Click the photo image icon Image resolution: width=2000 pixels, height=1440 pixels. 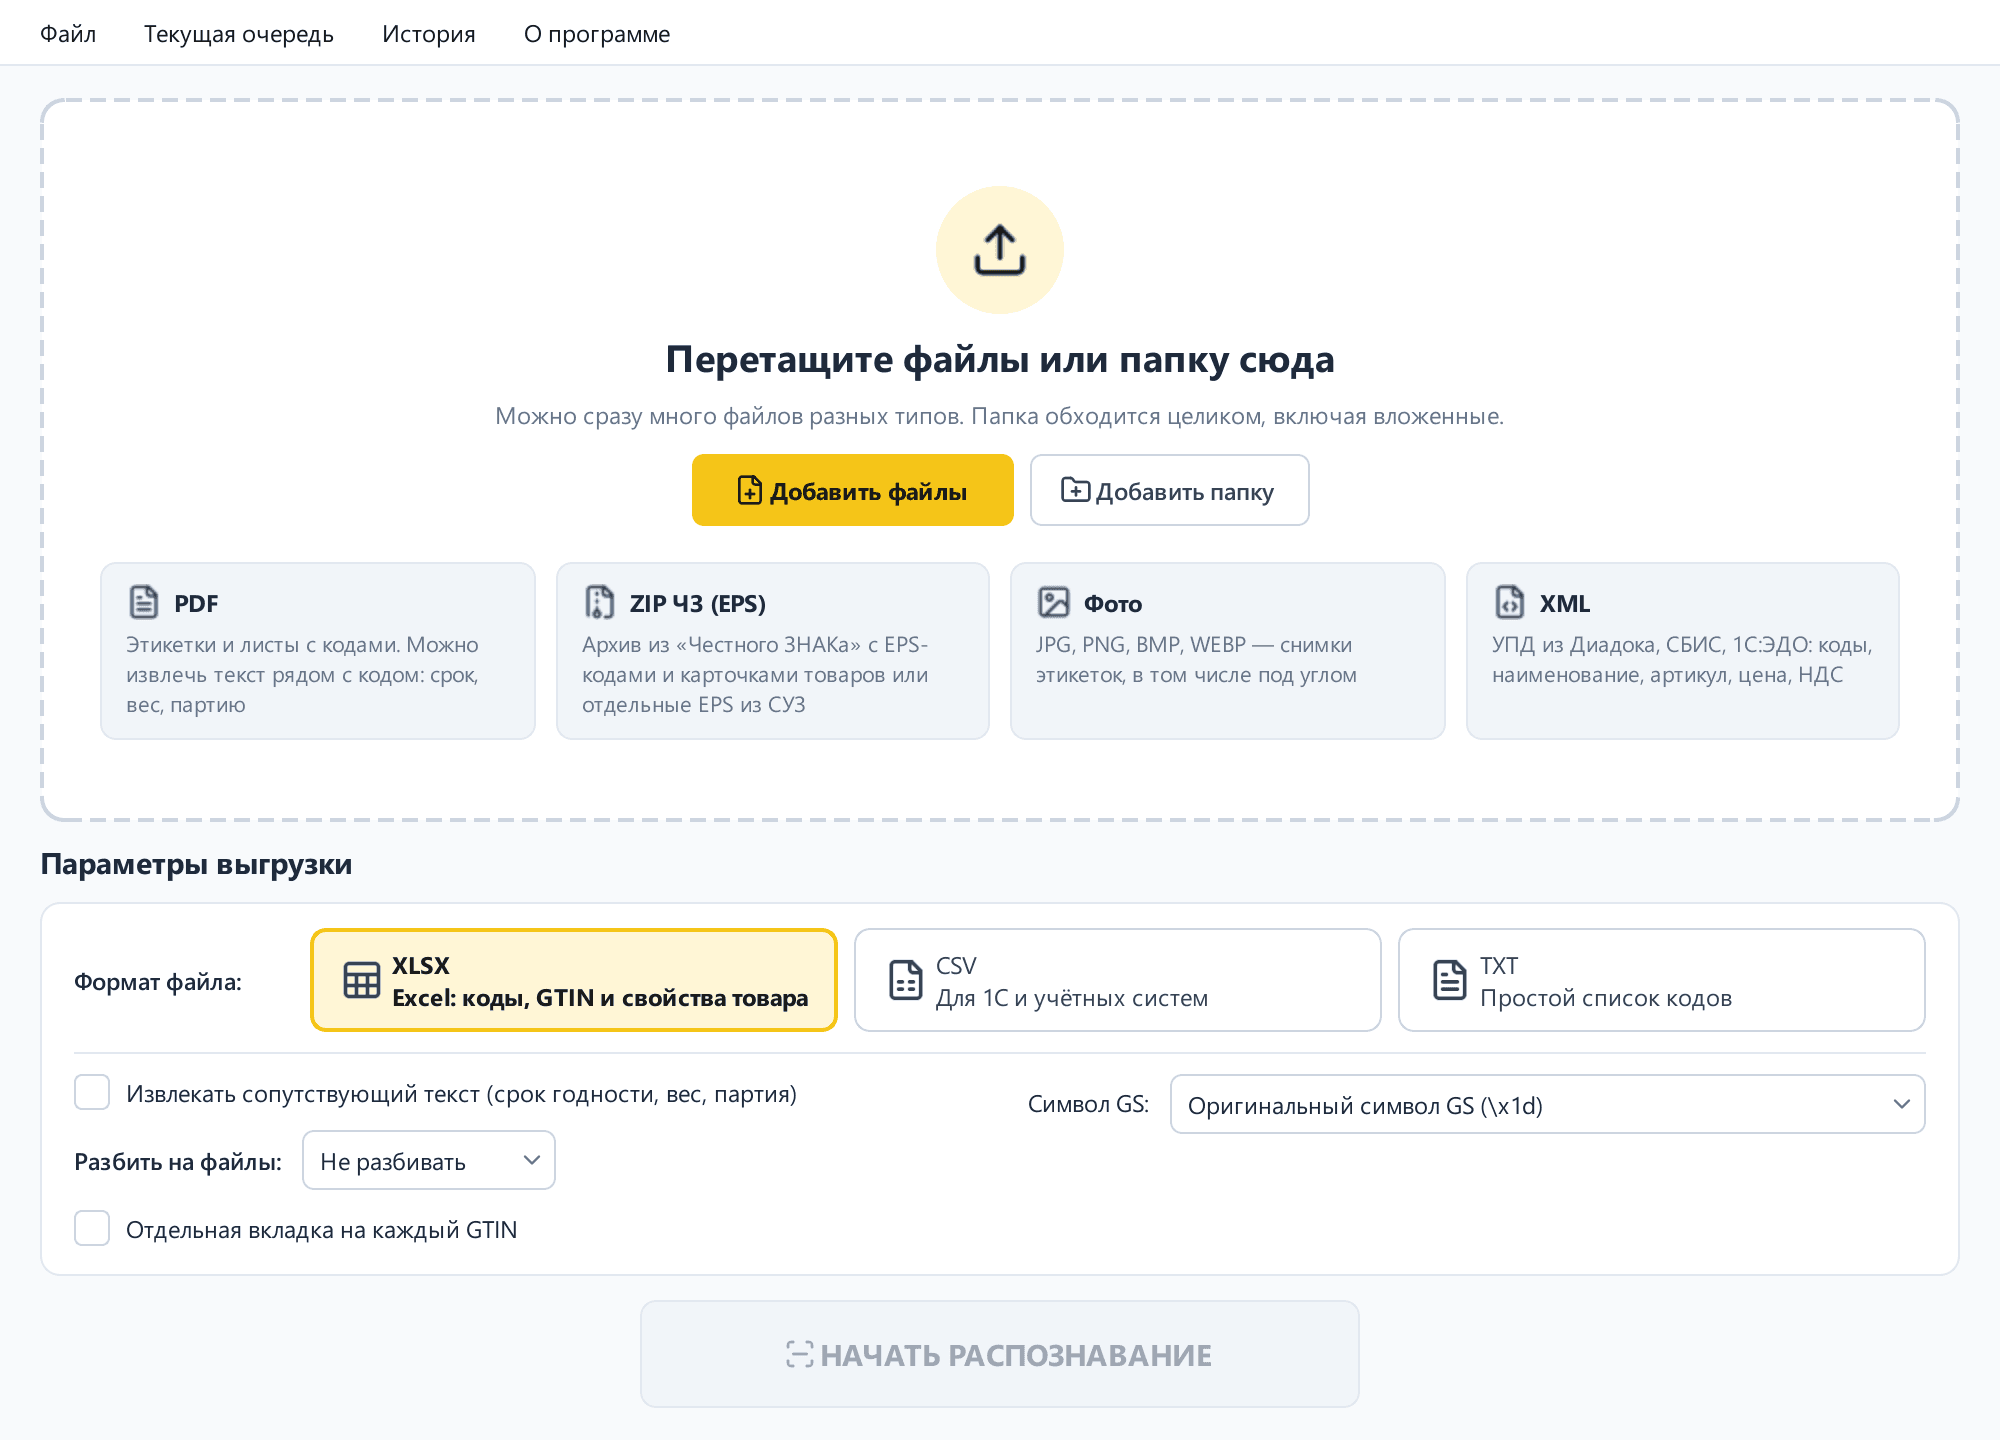tap(1054, 602)
